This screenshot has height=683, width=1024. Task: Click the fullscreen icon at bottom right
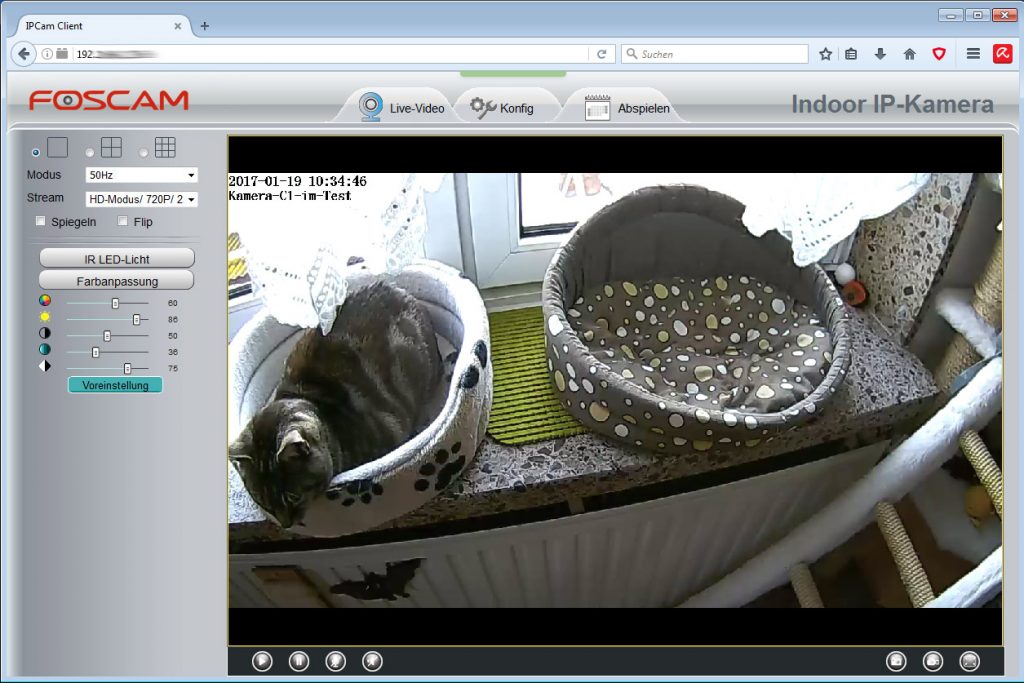(x=969, y=660)
